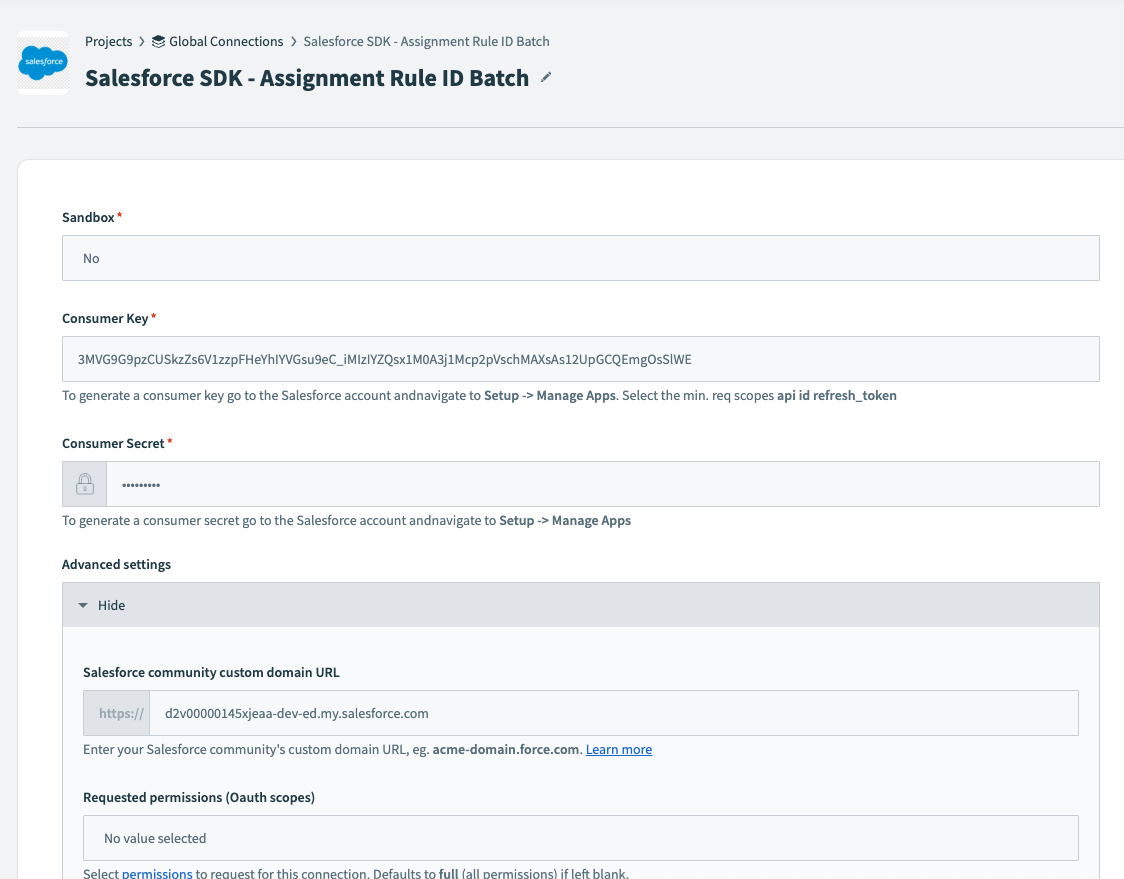Click the chevron beside Hide label
This screenshot has height=879, width=1124.
click(x=85, y=605)
